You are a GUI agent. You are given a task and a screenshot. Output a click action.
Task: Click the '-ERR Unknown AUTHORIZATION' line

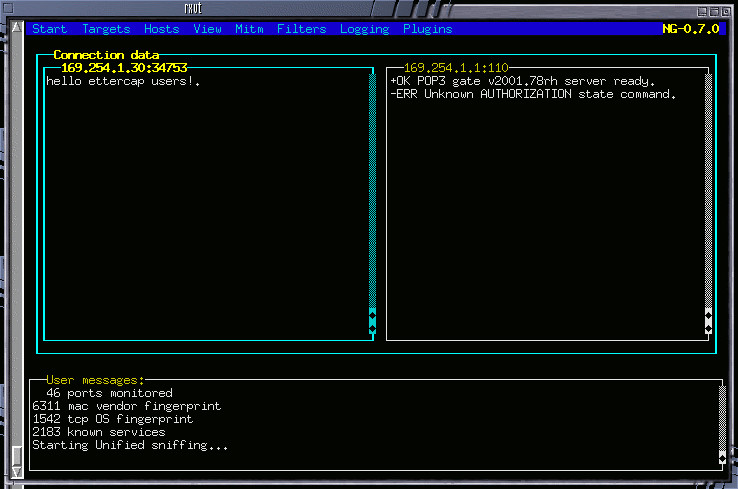pos(533,94)
